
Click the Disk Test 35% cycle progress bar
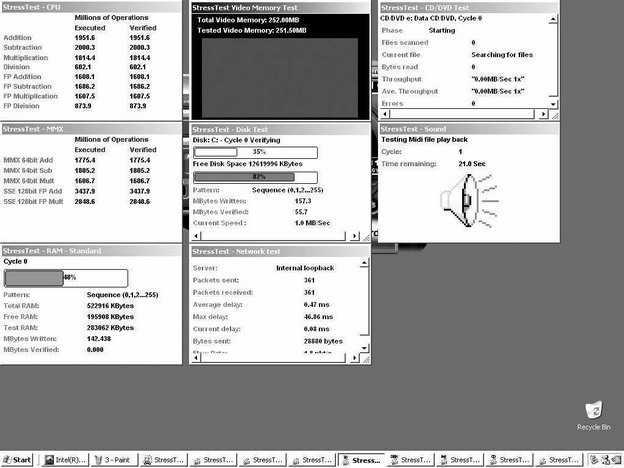coord(255,152)
